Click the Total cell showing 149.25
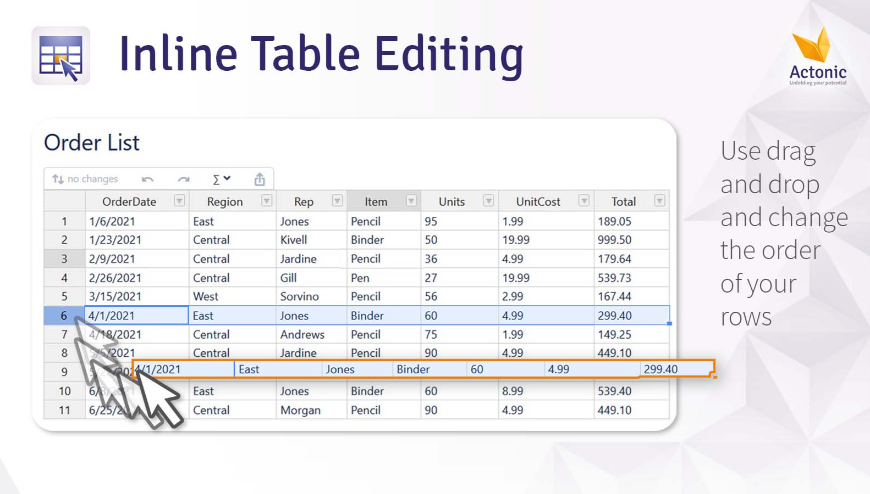Image resolution: width=870 pixels, height=494 pixels. coord(631,335)
